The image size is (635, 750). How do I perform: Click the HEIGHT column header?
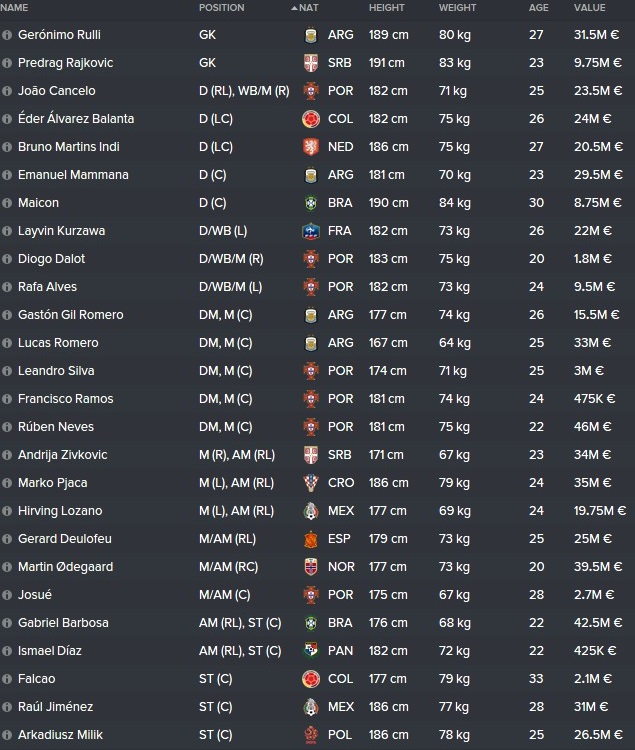pyautogui.click(x=386, y=8)
